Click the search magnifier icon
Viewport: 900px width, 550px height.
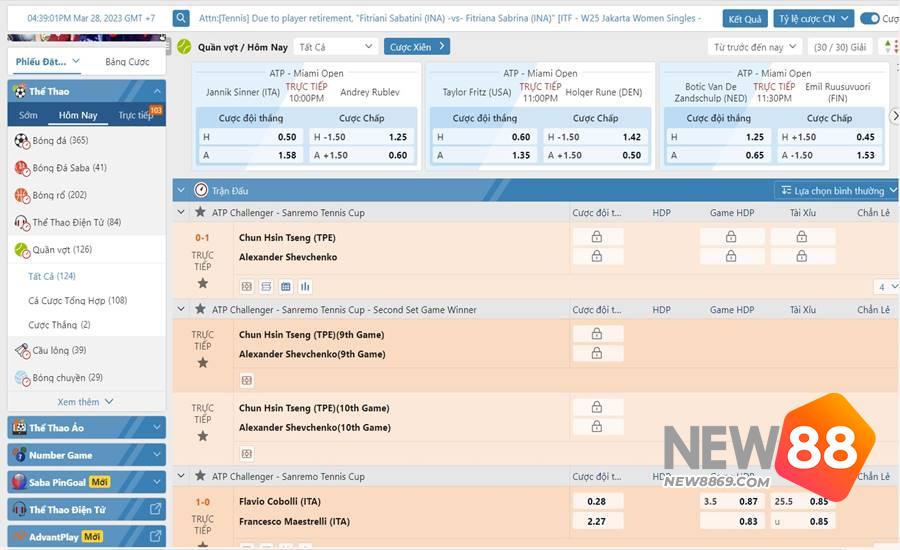click(x=181, y=18)
